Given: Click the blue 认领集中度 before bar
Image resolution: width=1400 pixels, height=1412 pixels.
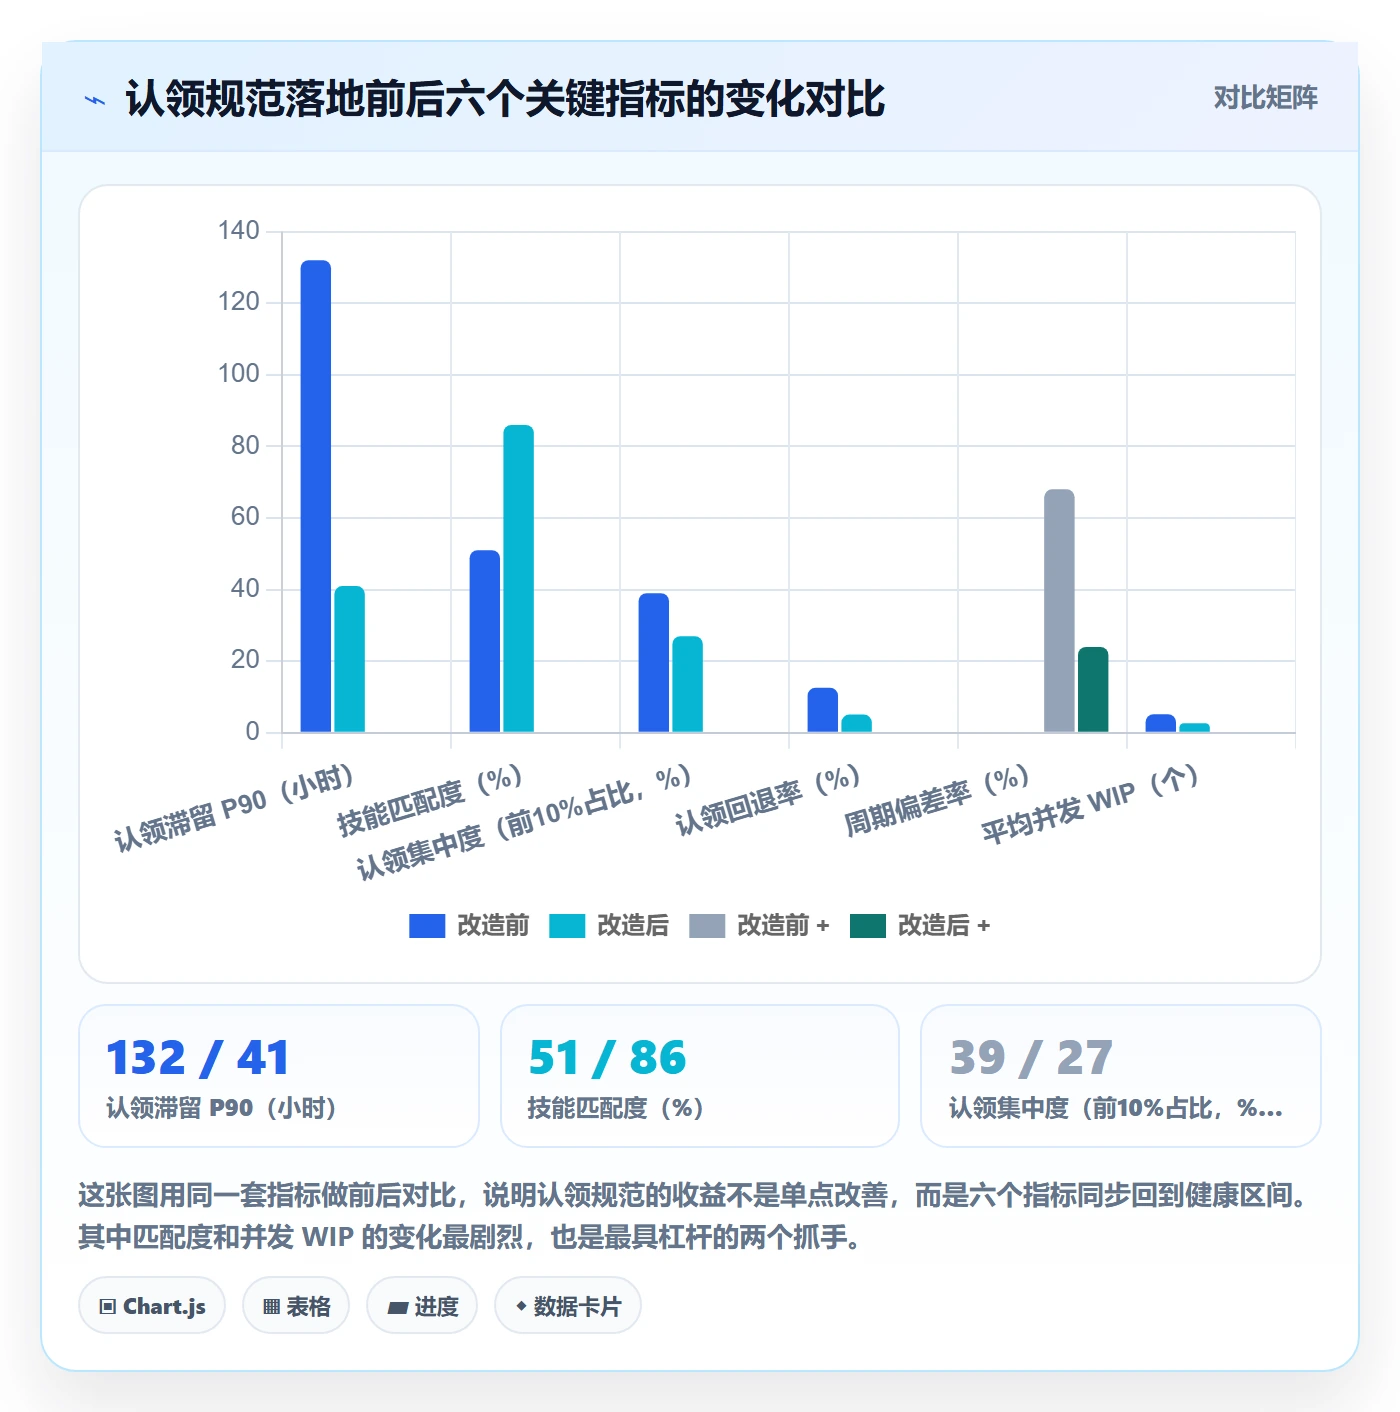Looking at the screenshot, I should pyautogui.click(x=654, y=663).
